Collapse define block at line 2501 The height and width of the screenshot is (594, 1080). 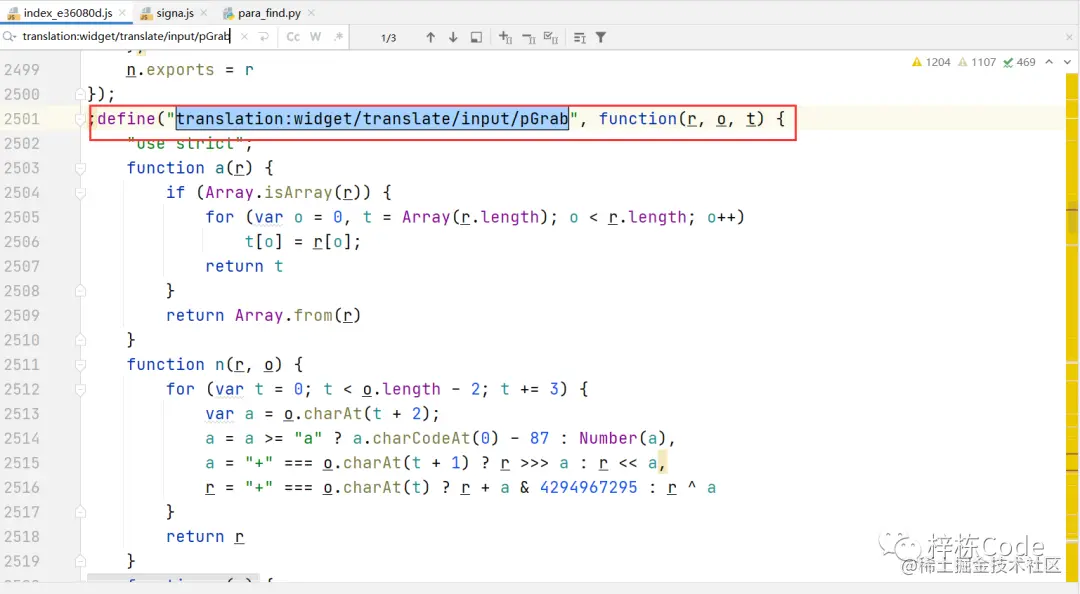[81, 119]
